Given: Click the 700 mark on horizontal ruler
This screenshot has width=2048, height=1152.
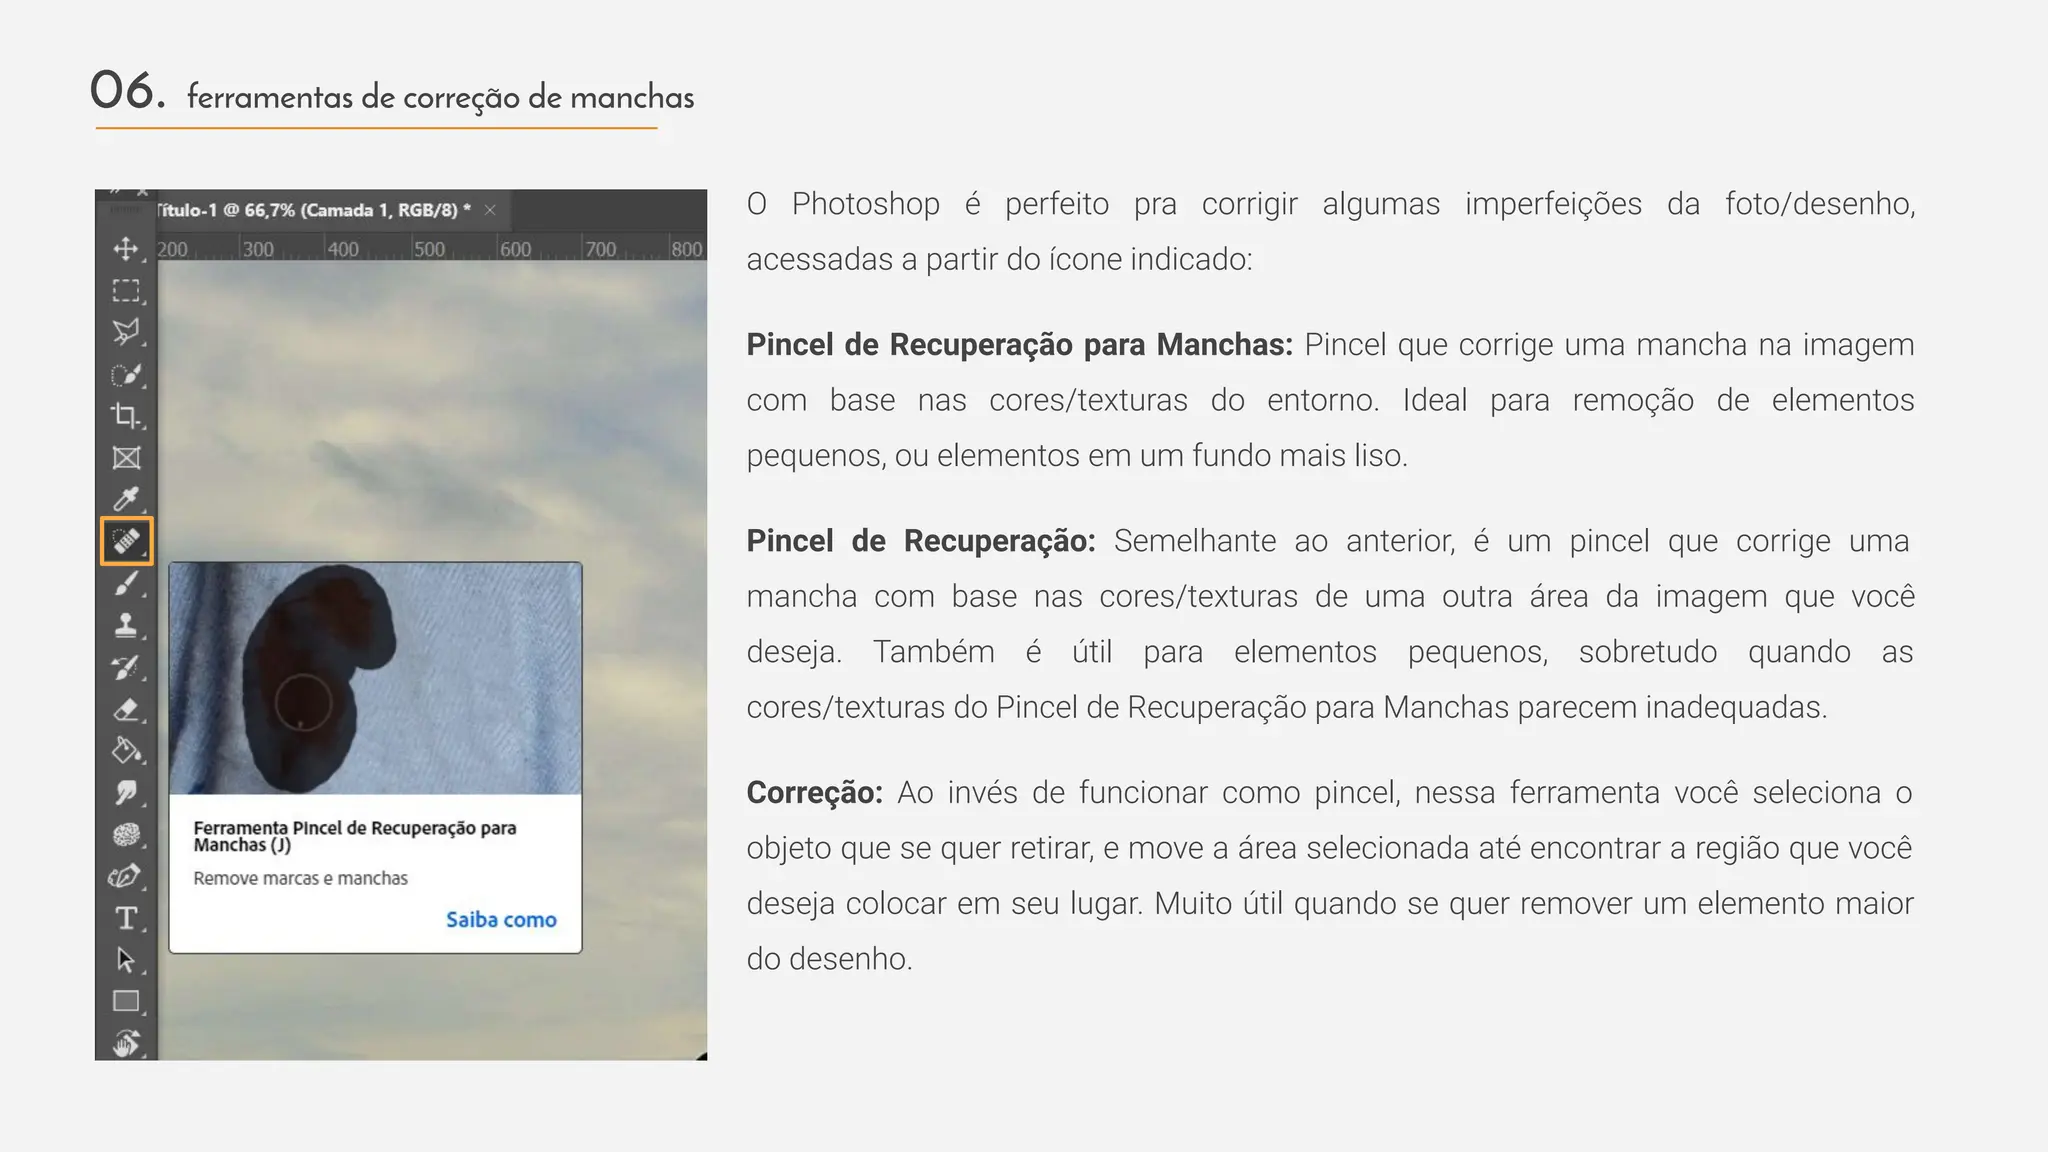Looking at the screenshot, I should pyautogui.click(x=600, y=249).
